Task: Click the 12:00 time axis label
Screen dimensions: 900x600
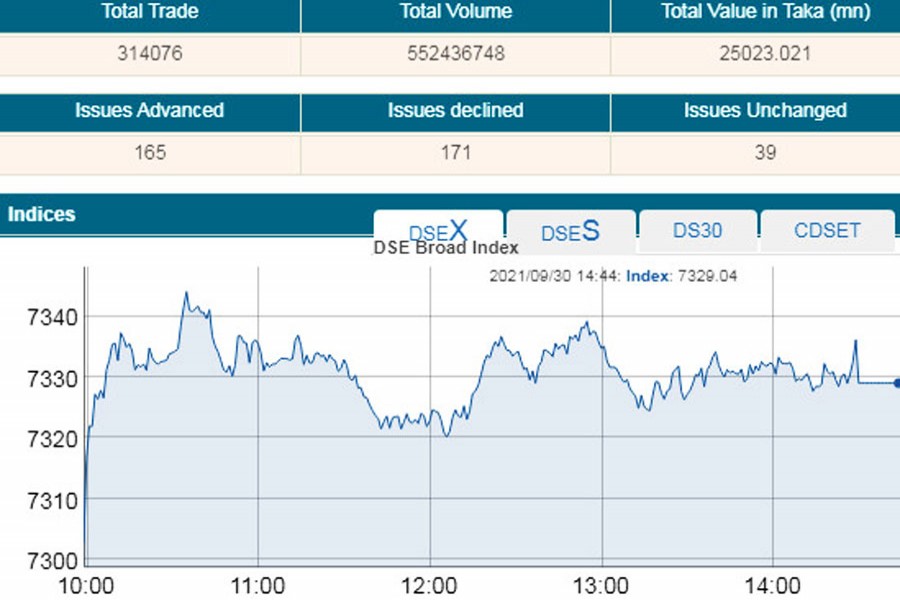Action: pos(430,585)
